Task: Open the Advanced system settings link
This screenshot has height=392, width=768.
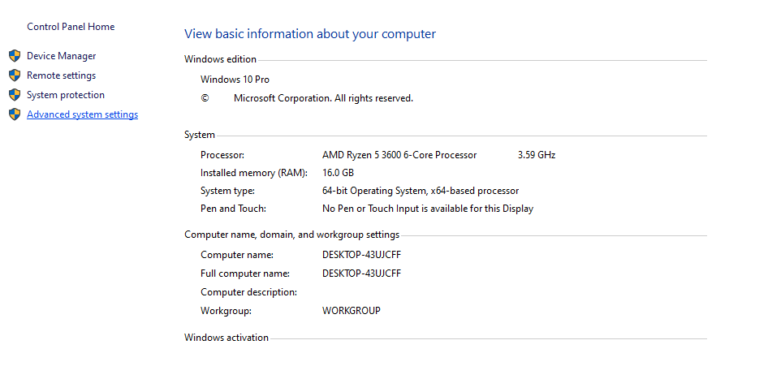Action: click(x=82, y=115)
